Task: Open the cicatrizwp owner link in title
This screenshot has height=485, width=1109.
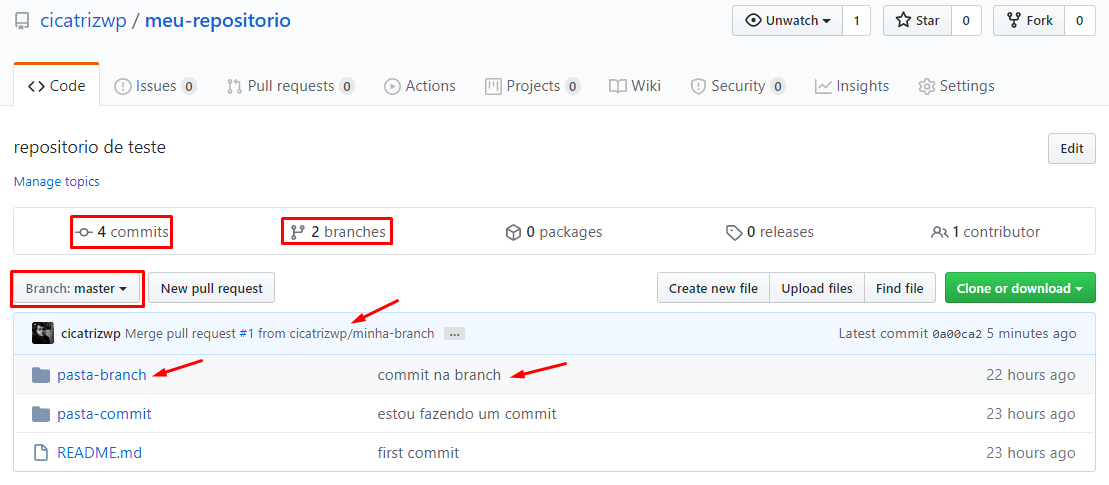Action: 83,21
